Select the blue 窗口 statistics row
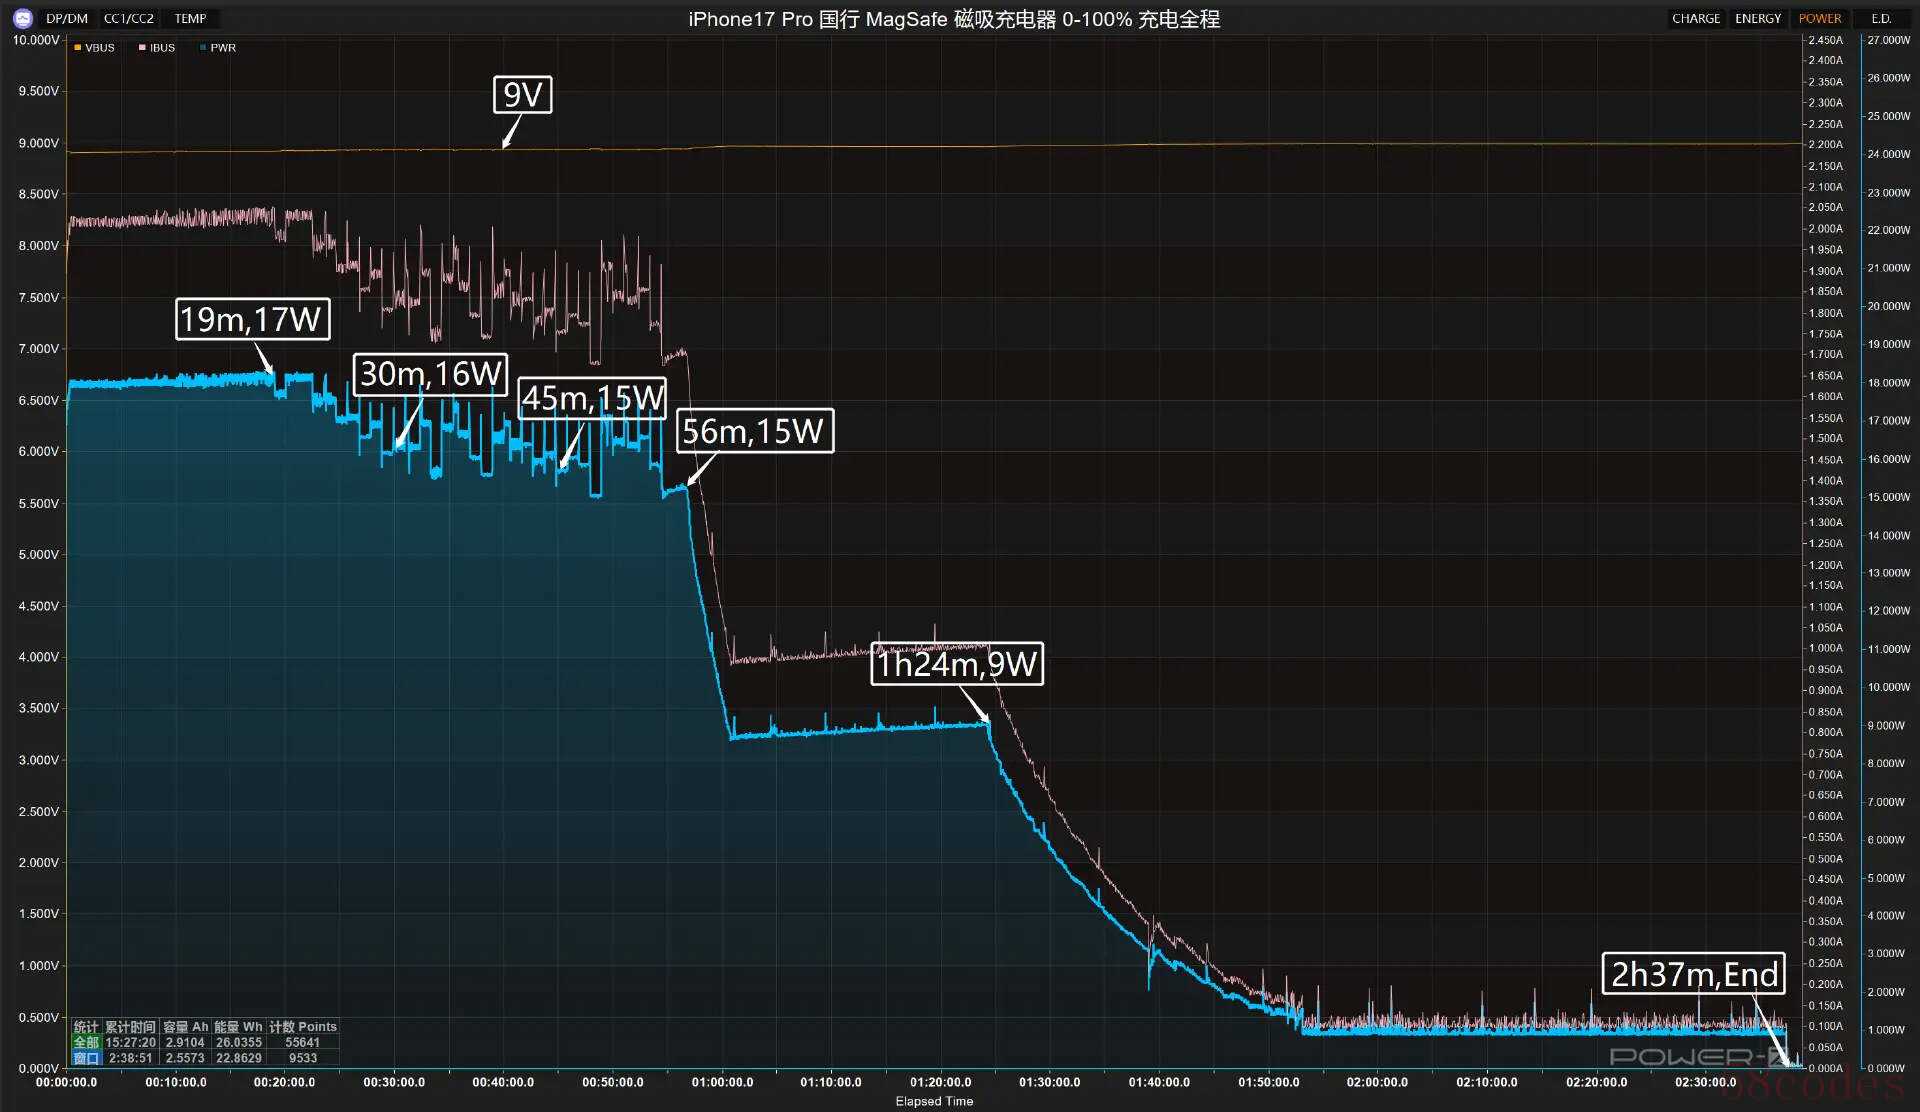The image size is (1920, 1112). (x=86, y=1058)
